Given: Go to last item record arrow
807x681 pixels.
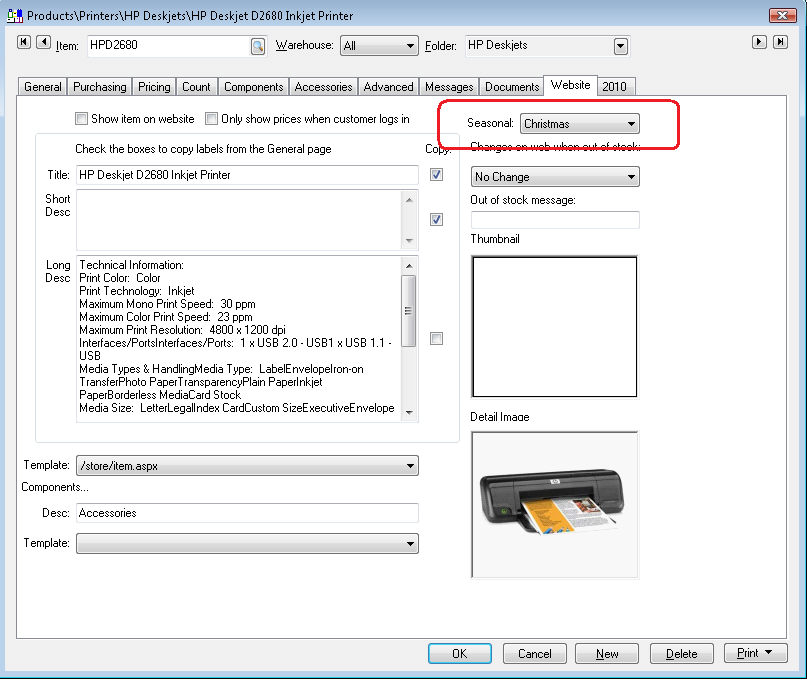Looking at the screenshot, I should [x=780, y=42].
